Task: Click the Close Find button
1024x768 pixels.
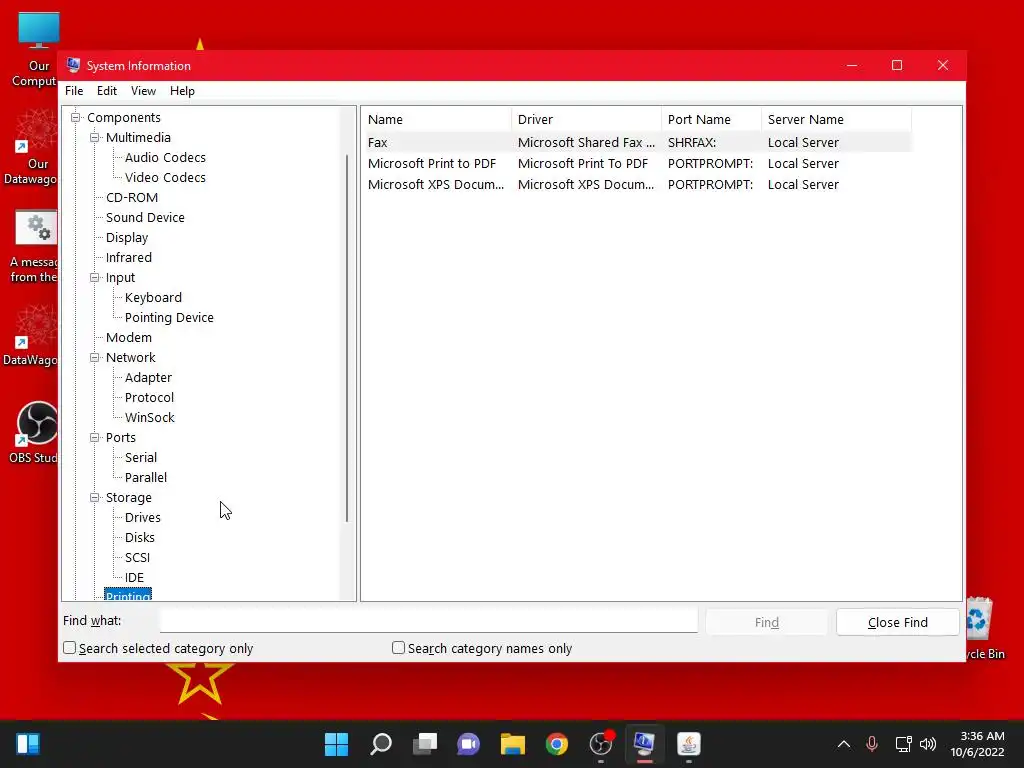Action: coord(897,622)
